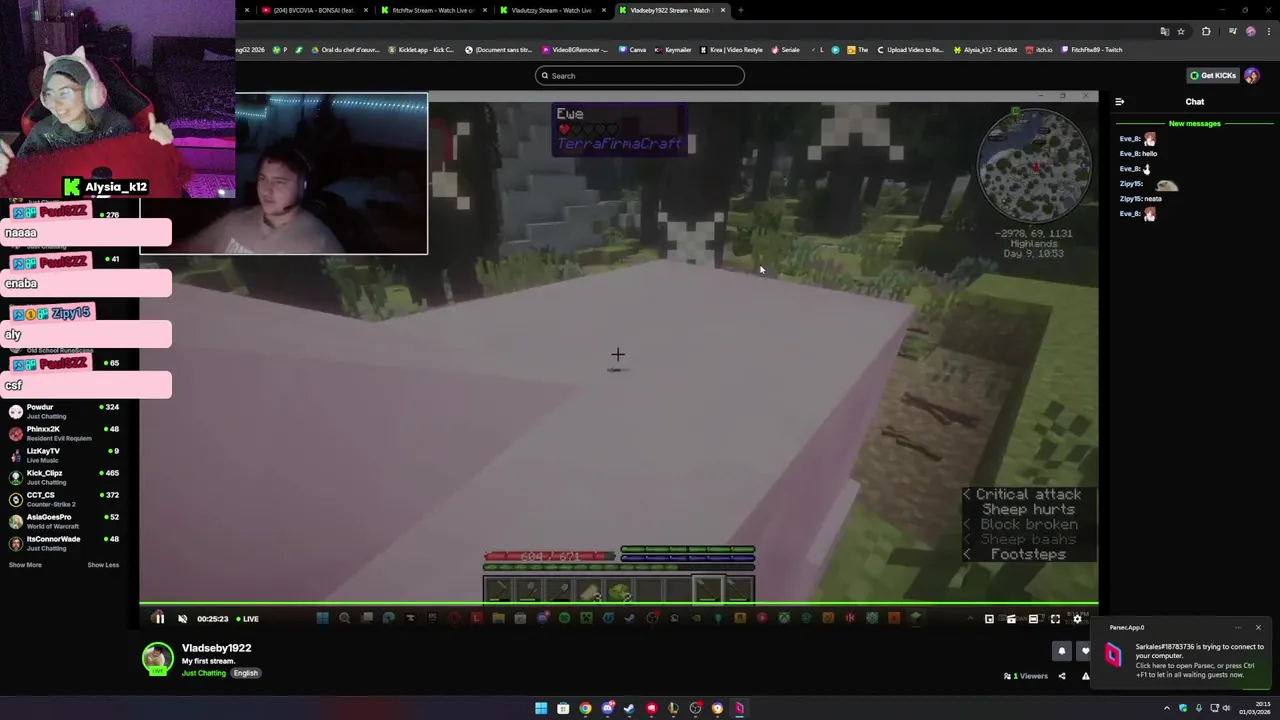Collapse sidebar with Show Less

click(103, 565)
